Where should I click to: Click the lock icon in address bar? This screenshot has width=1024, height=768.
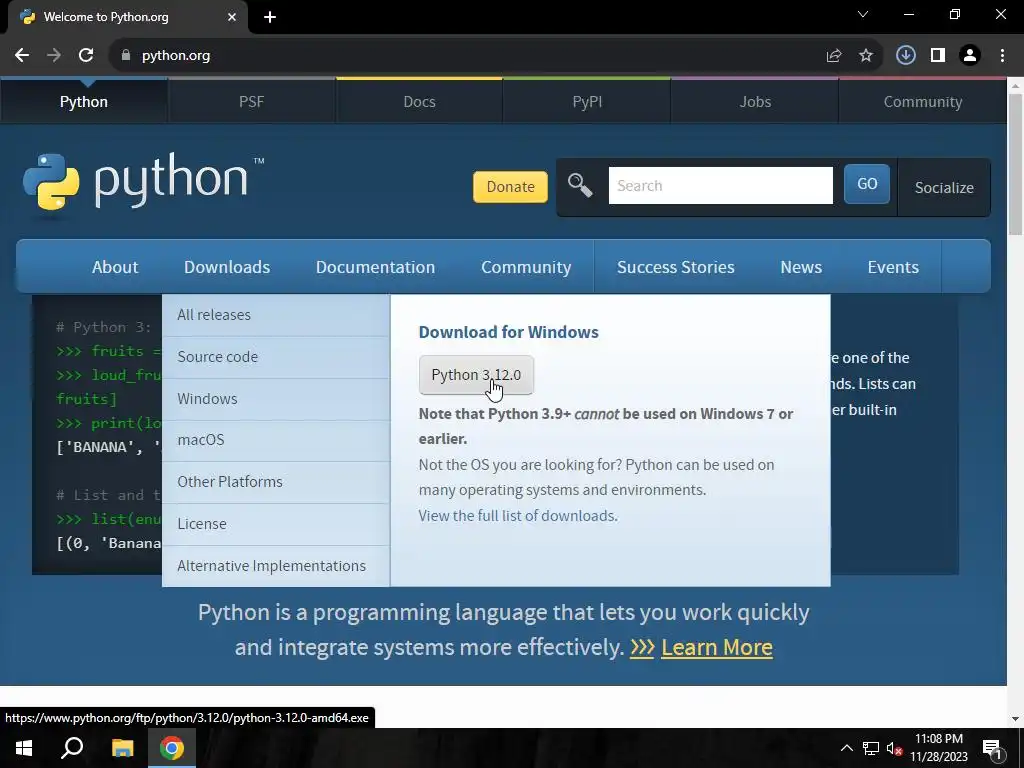point(126,56)
